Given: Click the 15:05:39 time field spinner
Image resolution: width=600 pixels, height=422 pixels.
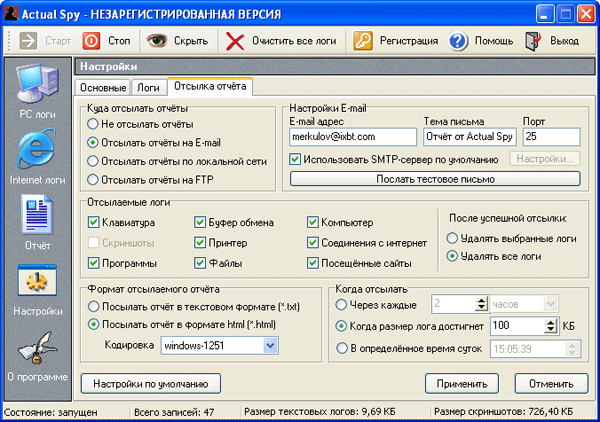Looking at the screenshot, I should pyautogui.click(x=572, y=349).
